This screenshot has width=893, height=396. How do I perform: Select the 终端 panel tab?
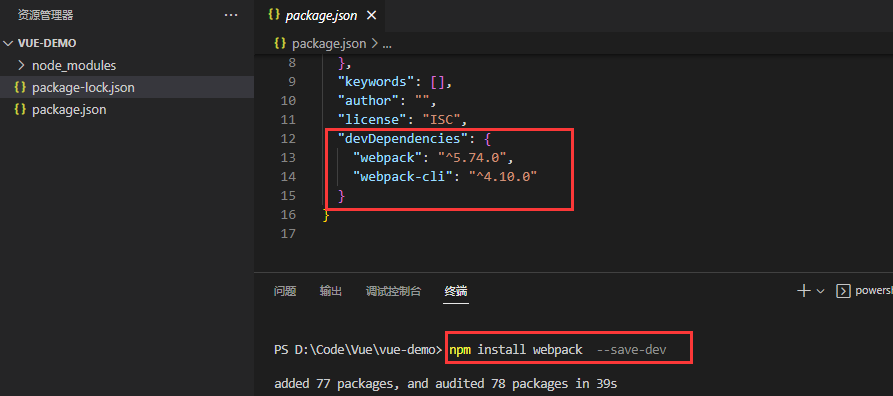click(x=456, y=291)
